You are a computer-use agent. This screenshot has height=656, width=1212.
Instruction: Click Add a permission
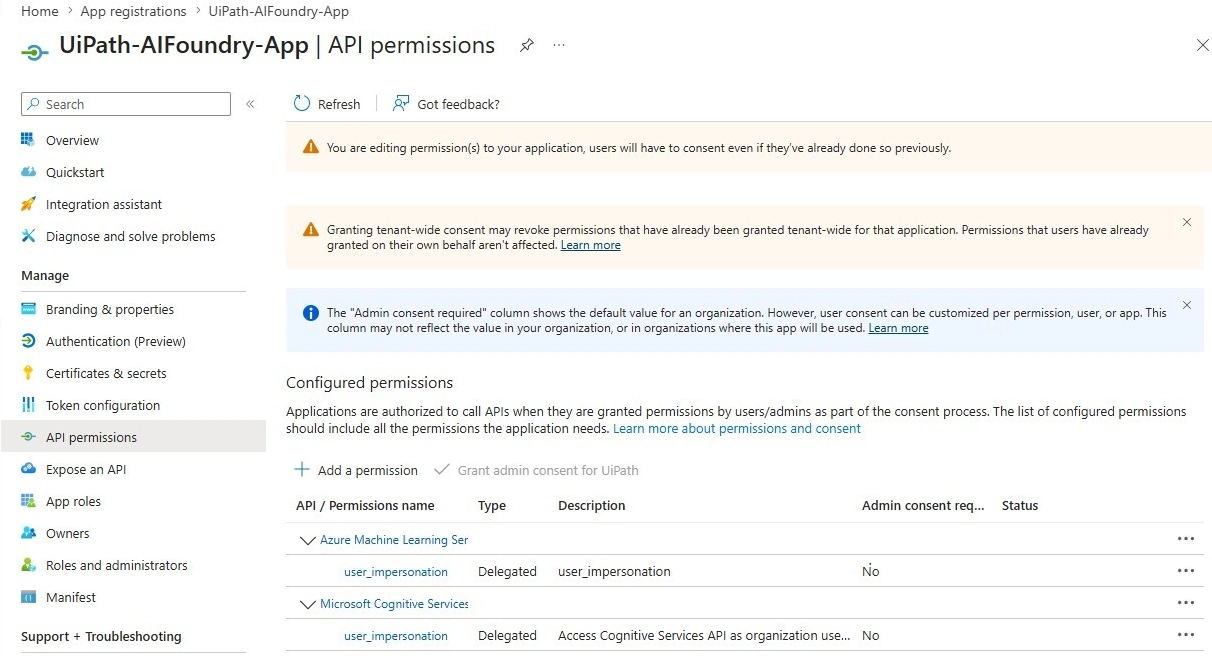(356, 470)
